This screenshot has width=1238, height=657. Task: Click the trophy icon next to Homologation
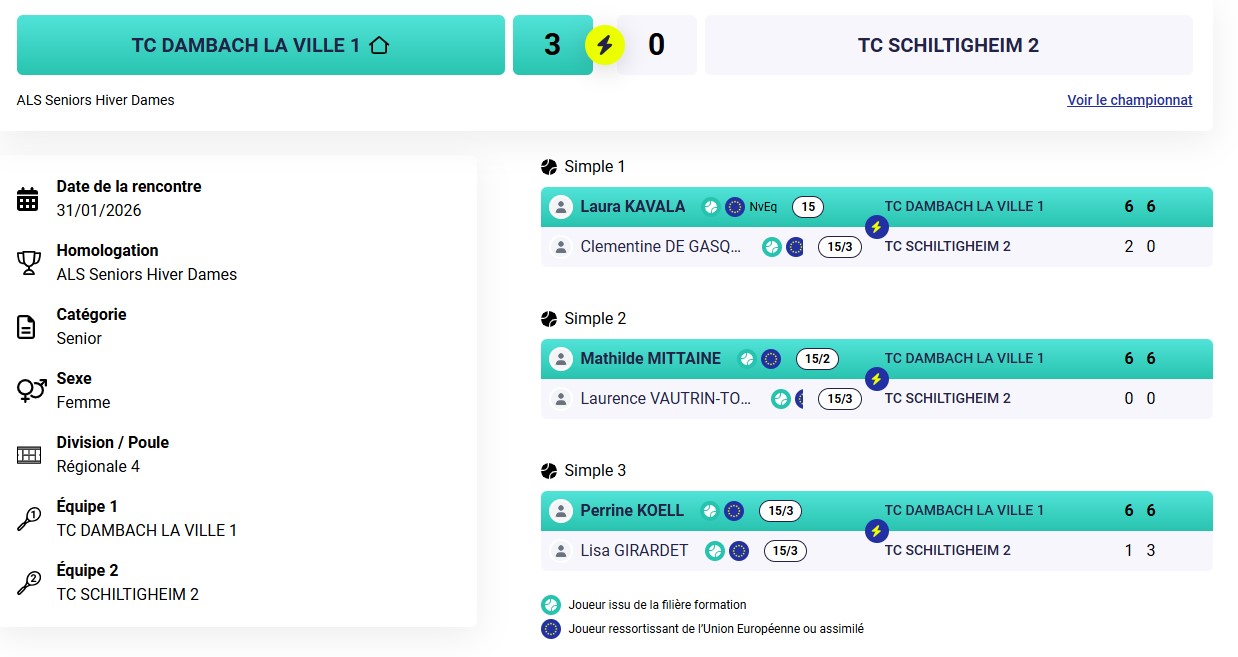(28, 263)
